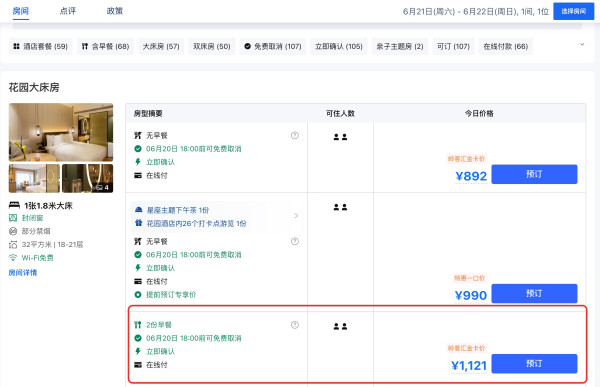This screenshot has height=387, width=600.
Task: Click the 提前预订专享价 text
Action: (x=171, y=294)
